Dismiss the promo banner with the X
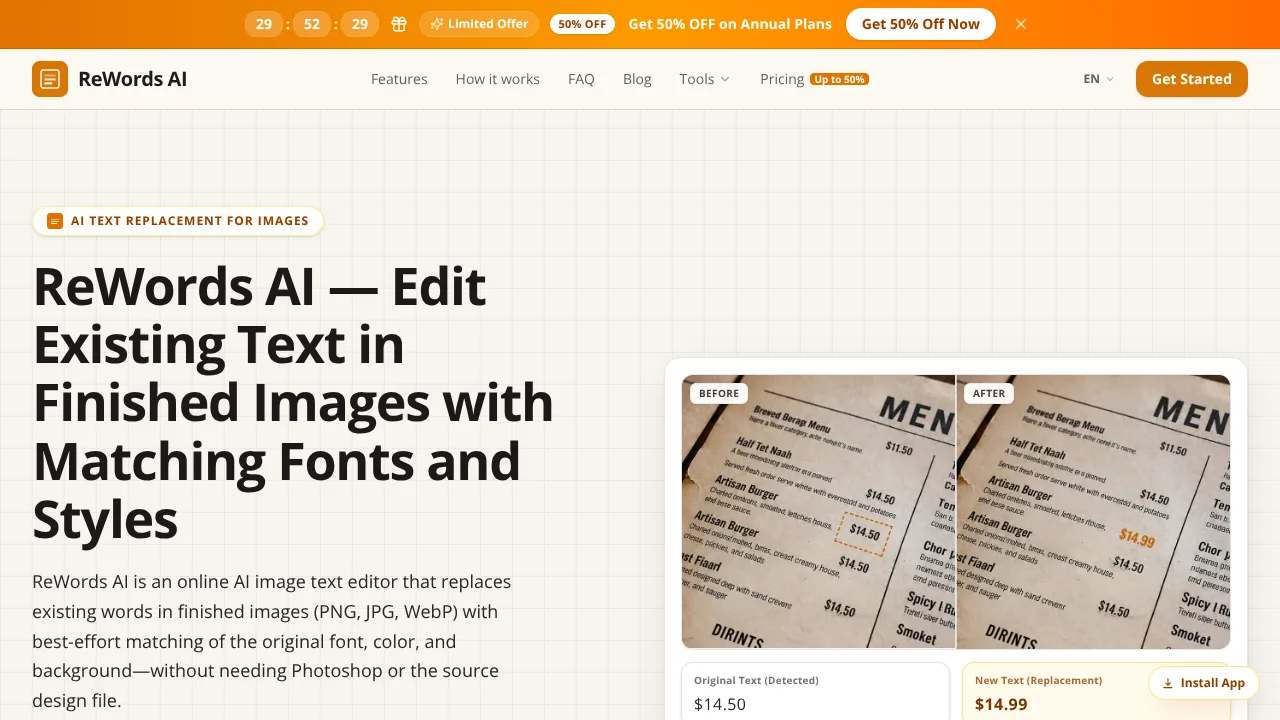The height and width of the screenshot is (720, 1280). [x=1021, y=24]
